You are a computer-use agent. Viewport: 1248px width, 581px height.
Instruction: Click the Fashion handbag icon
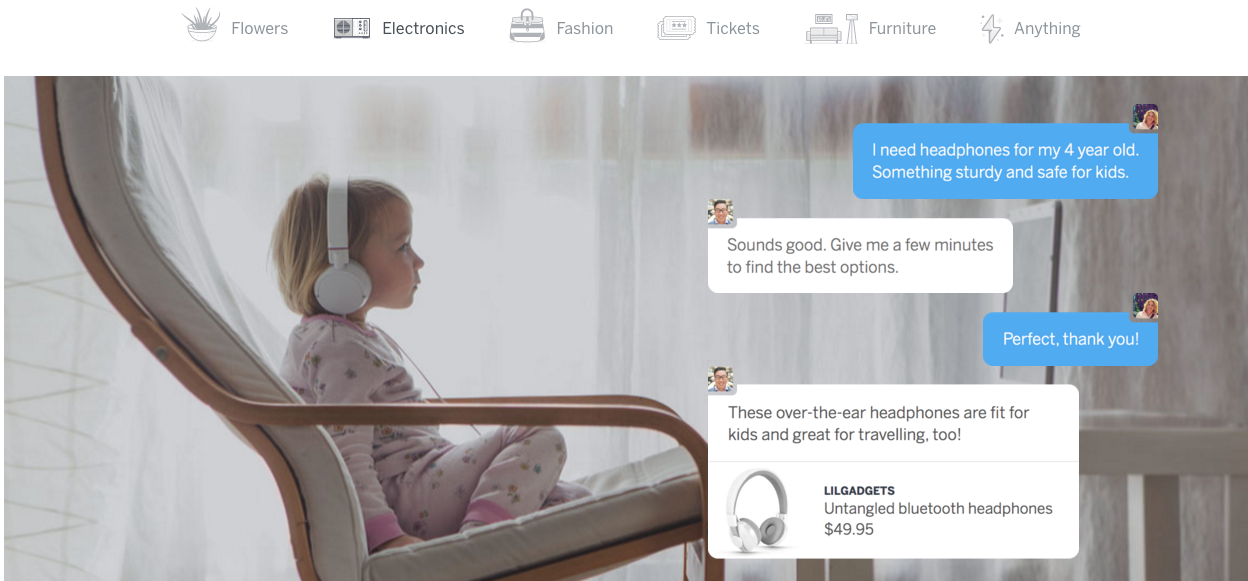pos(526,26)
